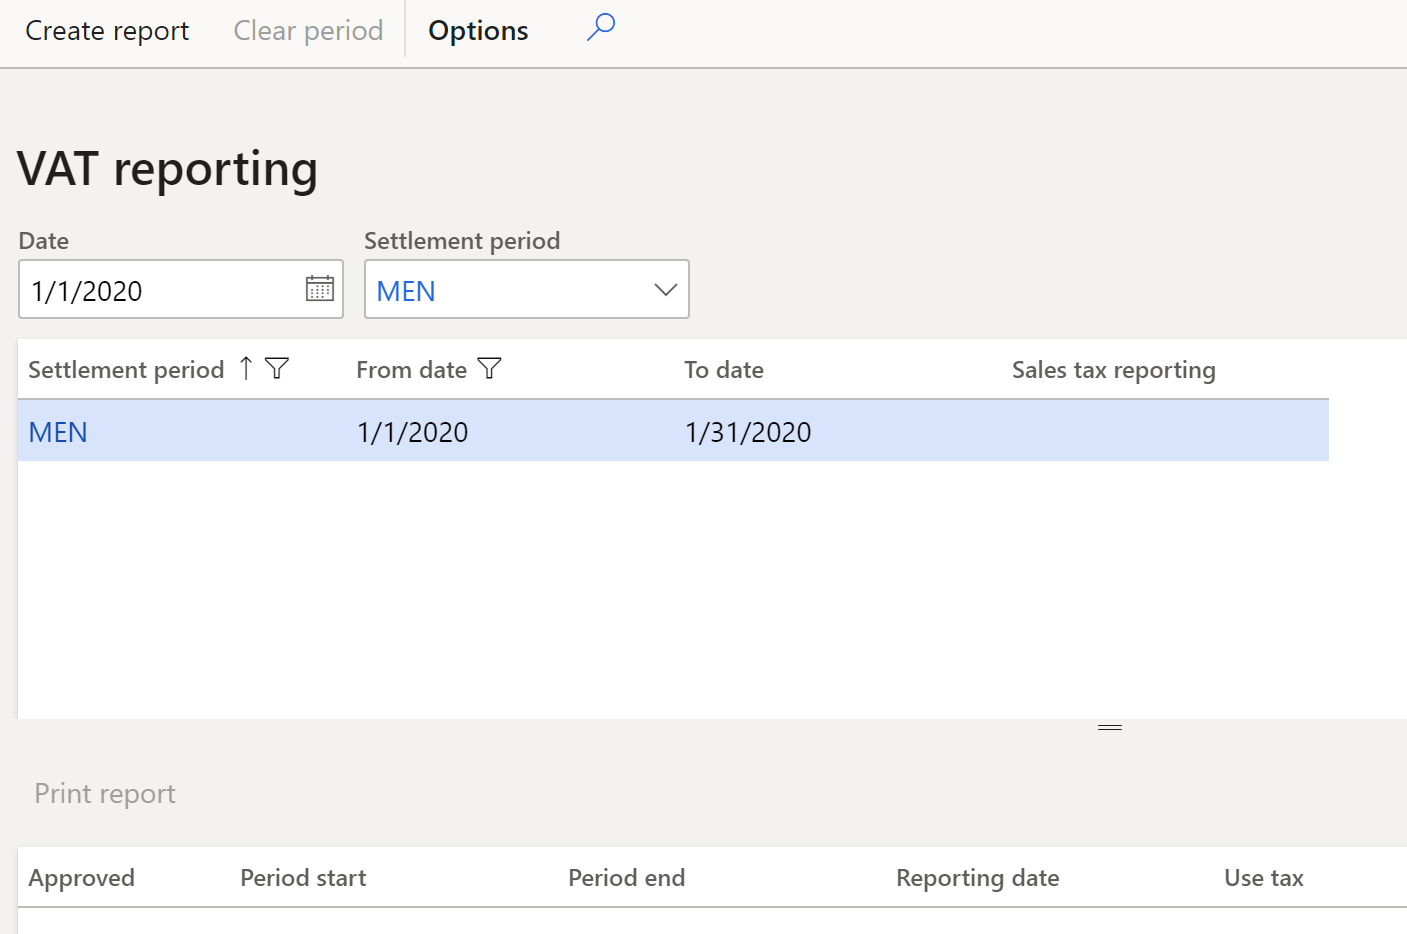Viewport: 1407px width, 934px height.
Task: Select the Create report menu item
Action: (x=106, y=30)
